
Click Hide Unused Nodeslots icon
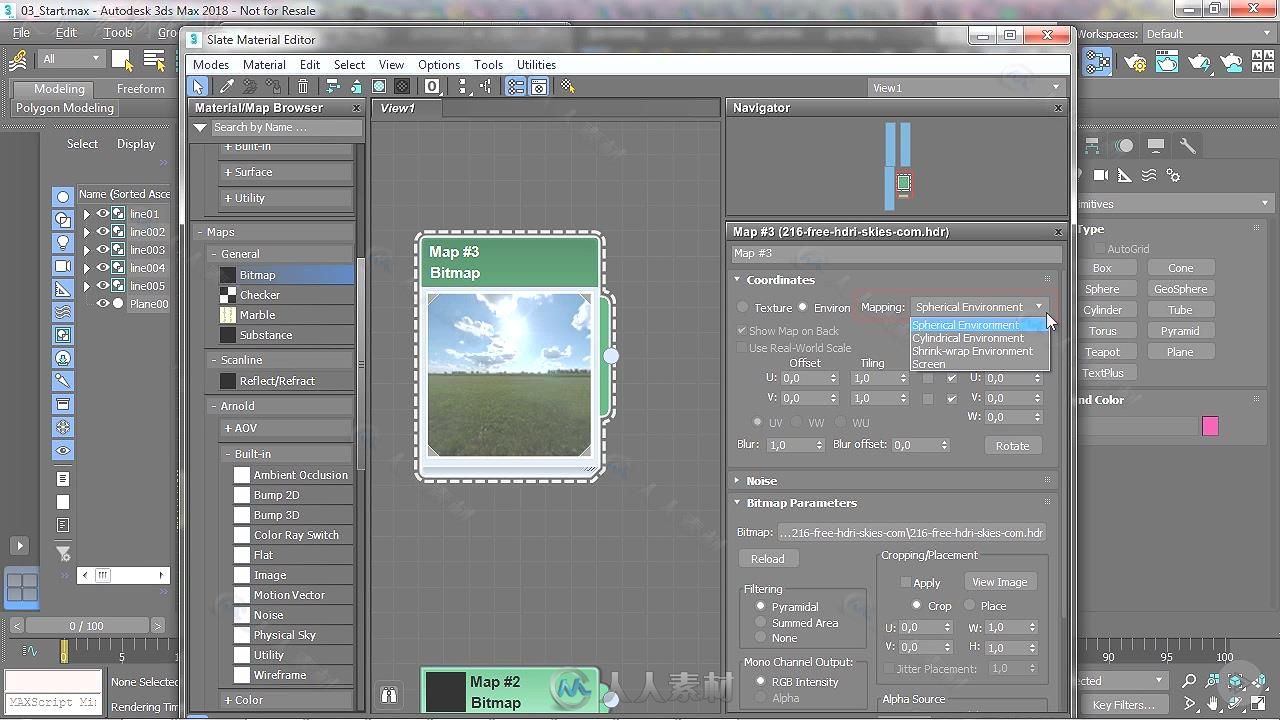pyautogui.click(x=356, y=87)
